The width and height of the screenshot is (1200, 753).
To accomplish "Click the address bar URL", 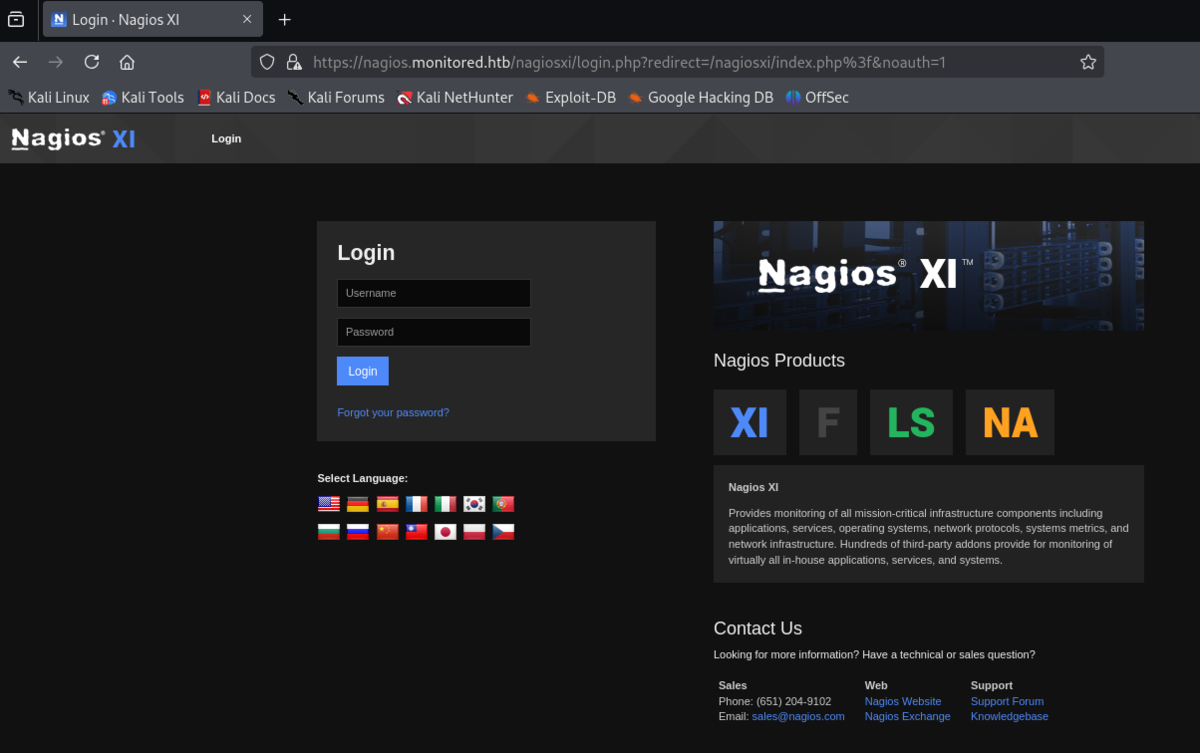I will [629, 62].
